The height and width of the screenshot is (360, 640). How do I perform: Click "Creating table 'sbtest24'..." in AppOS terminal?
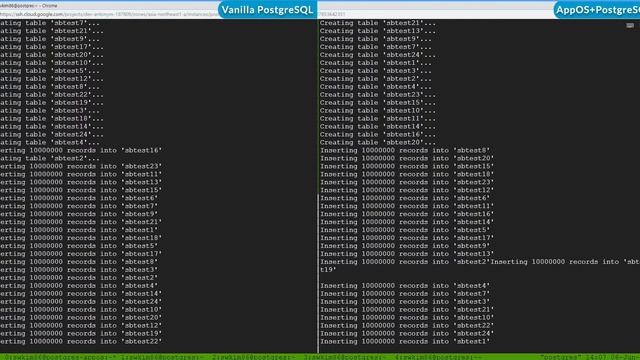(378, 55)
